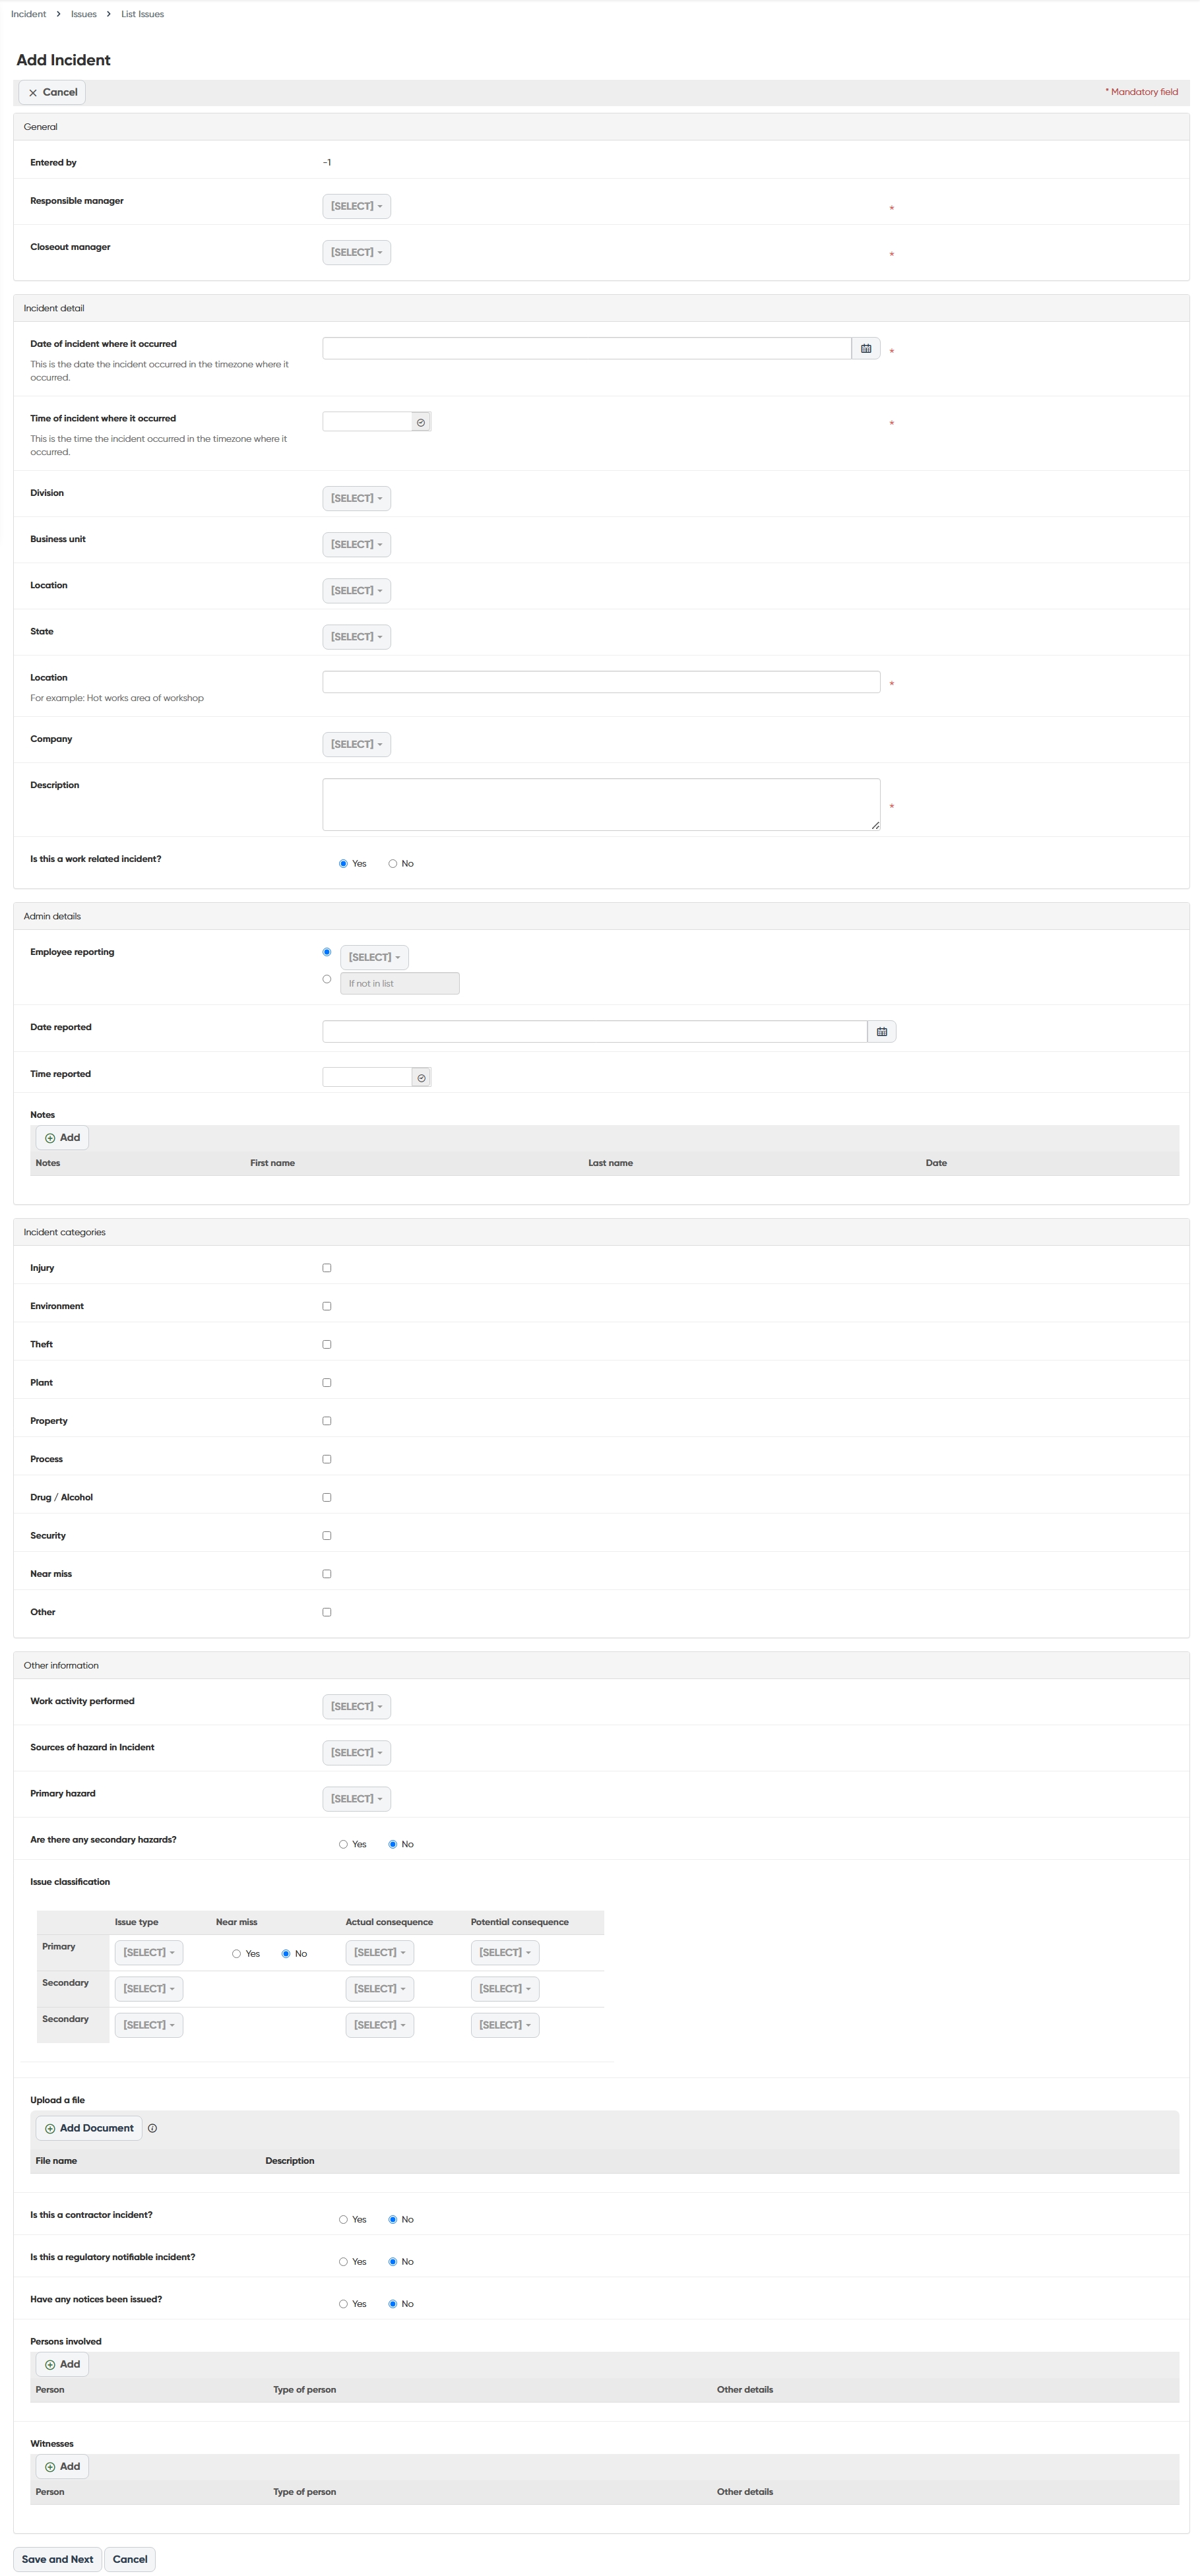This screenshot has height=2576, width=1200.
Task: Open Primary hazard dropdown
Action: click(357, 1798)
